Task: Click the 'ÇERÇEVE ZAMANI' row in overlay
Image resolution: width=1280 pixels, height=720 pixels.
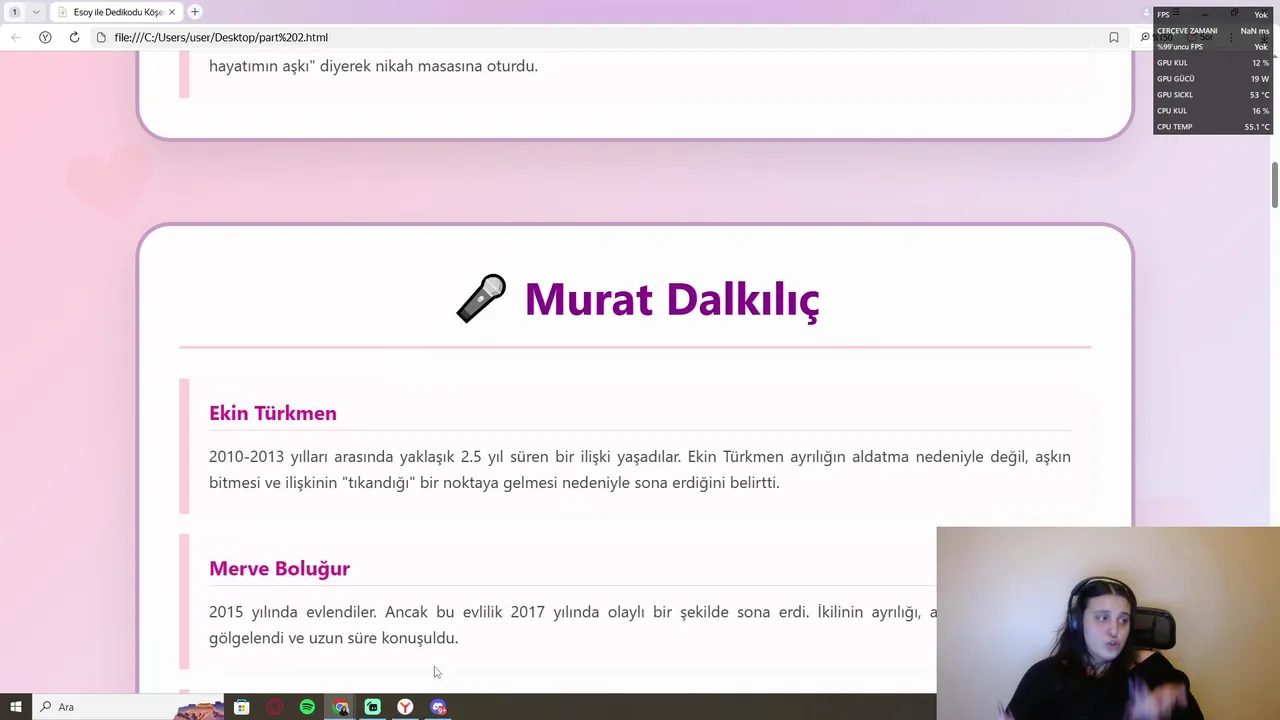Action: tap(1213, 31)
